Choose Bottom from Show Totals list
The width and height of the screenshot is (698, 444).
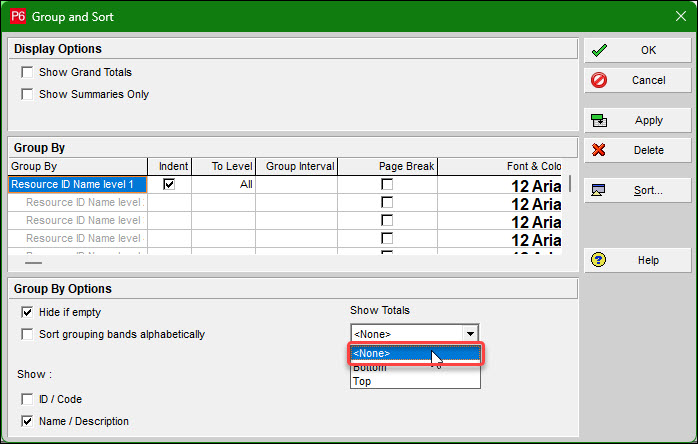coord(370,367)
